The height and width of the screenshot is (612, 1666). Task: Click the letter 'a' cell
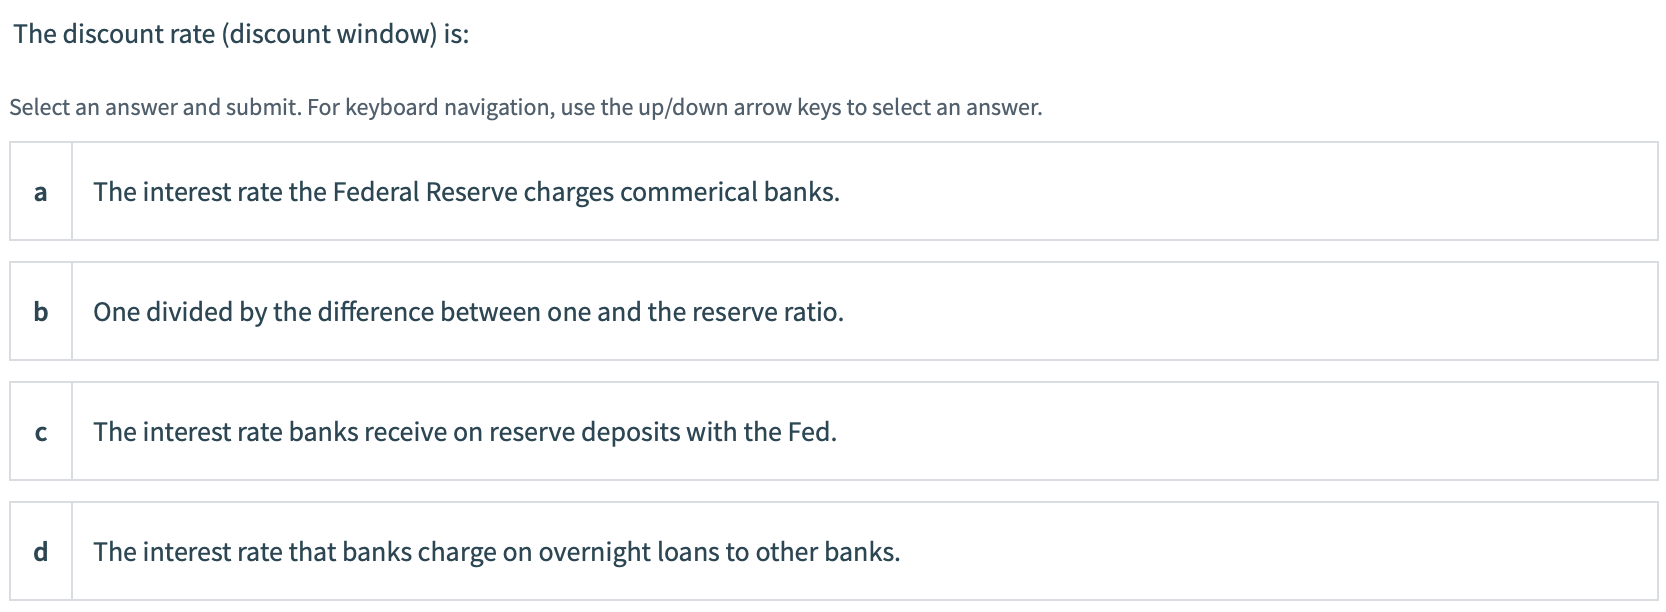[40, 192]
